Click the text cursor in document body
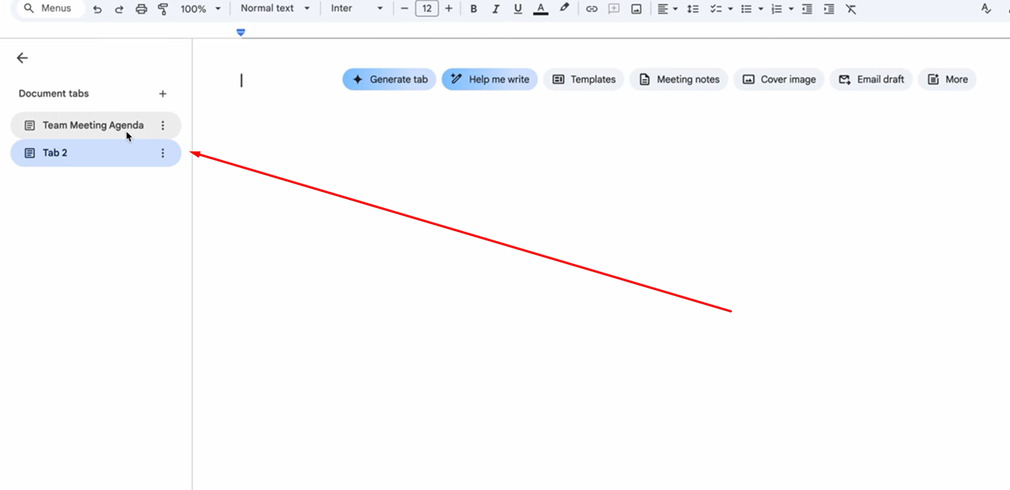This screenshot has height=490, width=1010. click(x=242, y=80)
